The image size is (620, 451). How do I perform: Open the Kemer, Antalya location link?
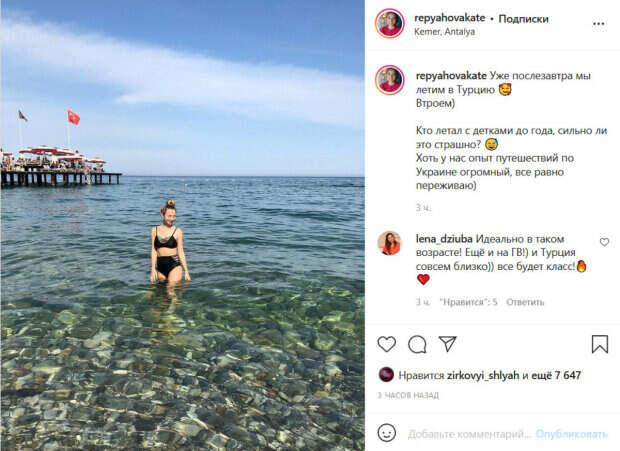pos(444,32)
